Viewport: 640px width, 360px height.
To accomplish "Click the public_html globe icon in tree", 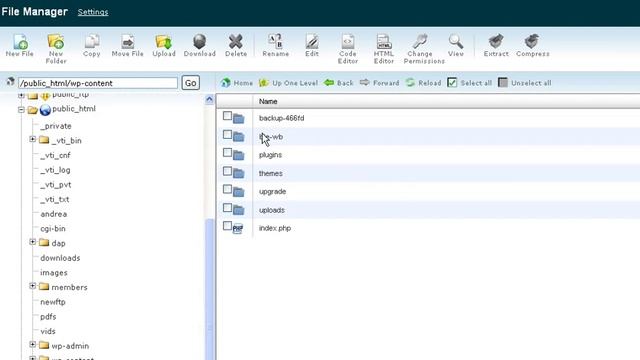I will (45, 109).
